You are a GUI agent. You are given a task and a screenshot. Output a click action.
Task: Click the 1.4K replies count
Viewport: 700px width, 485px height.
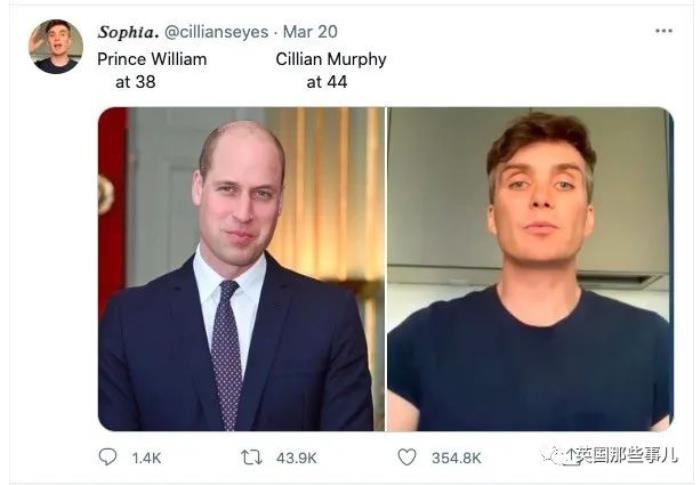146,457
